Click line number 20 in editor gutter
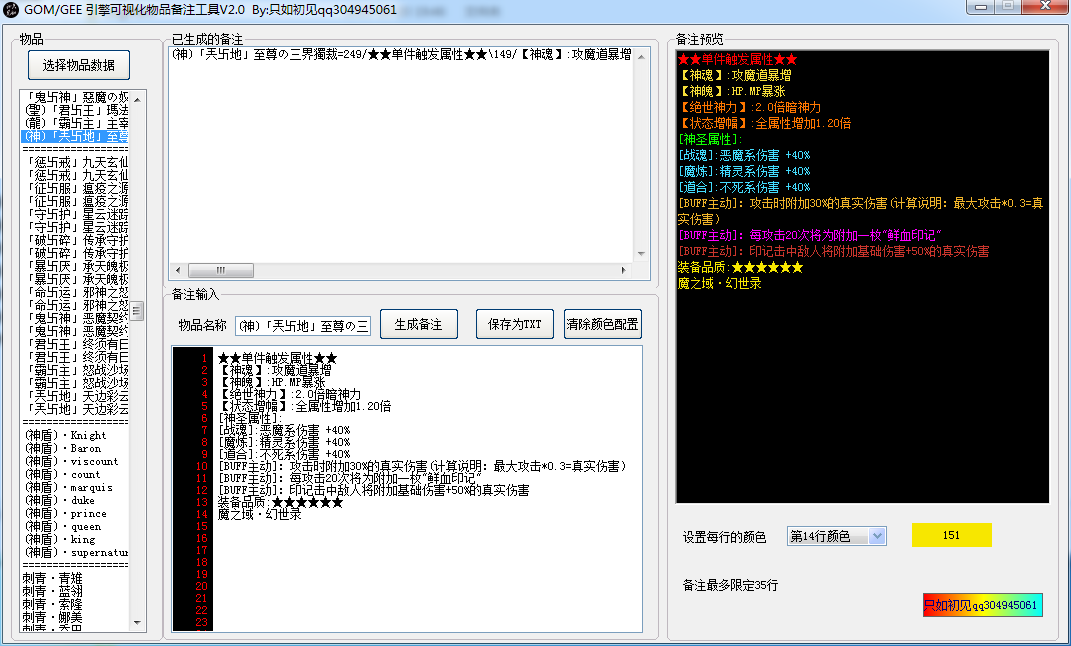 pos(201,586)
